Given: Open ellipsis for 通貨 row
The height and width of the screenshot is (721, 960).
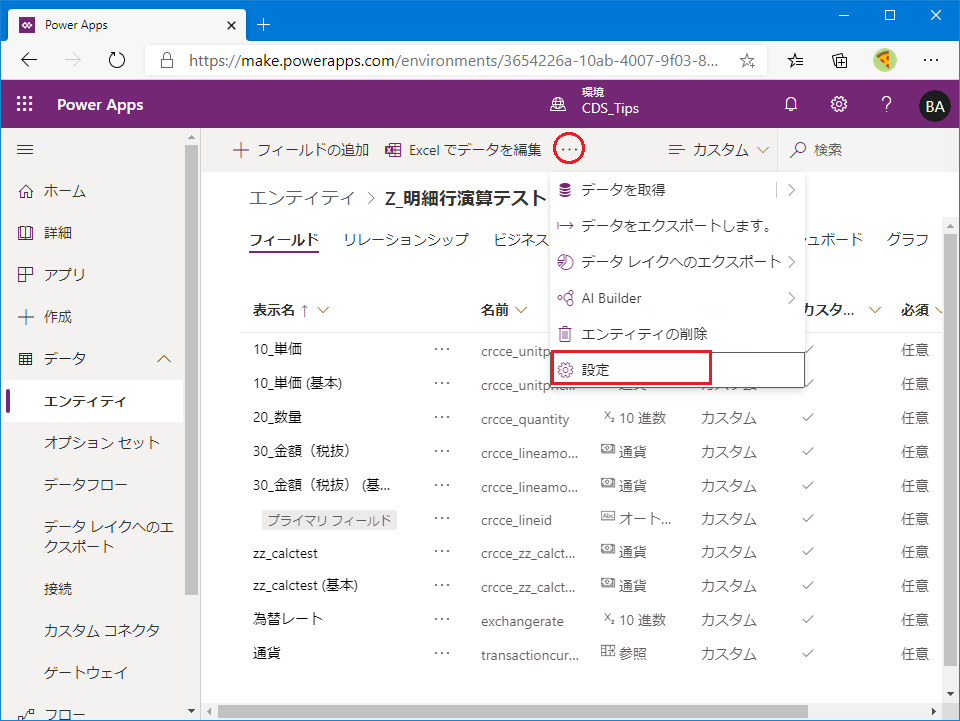Looking at the screenshot, I should tap(442, 653).
